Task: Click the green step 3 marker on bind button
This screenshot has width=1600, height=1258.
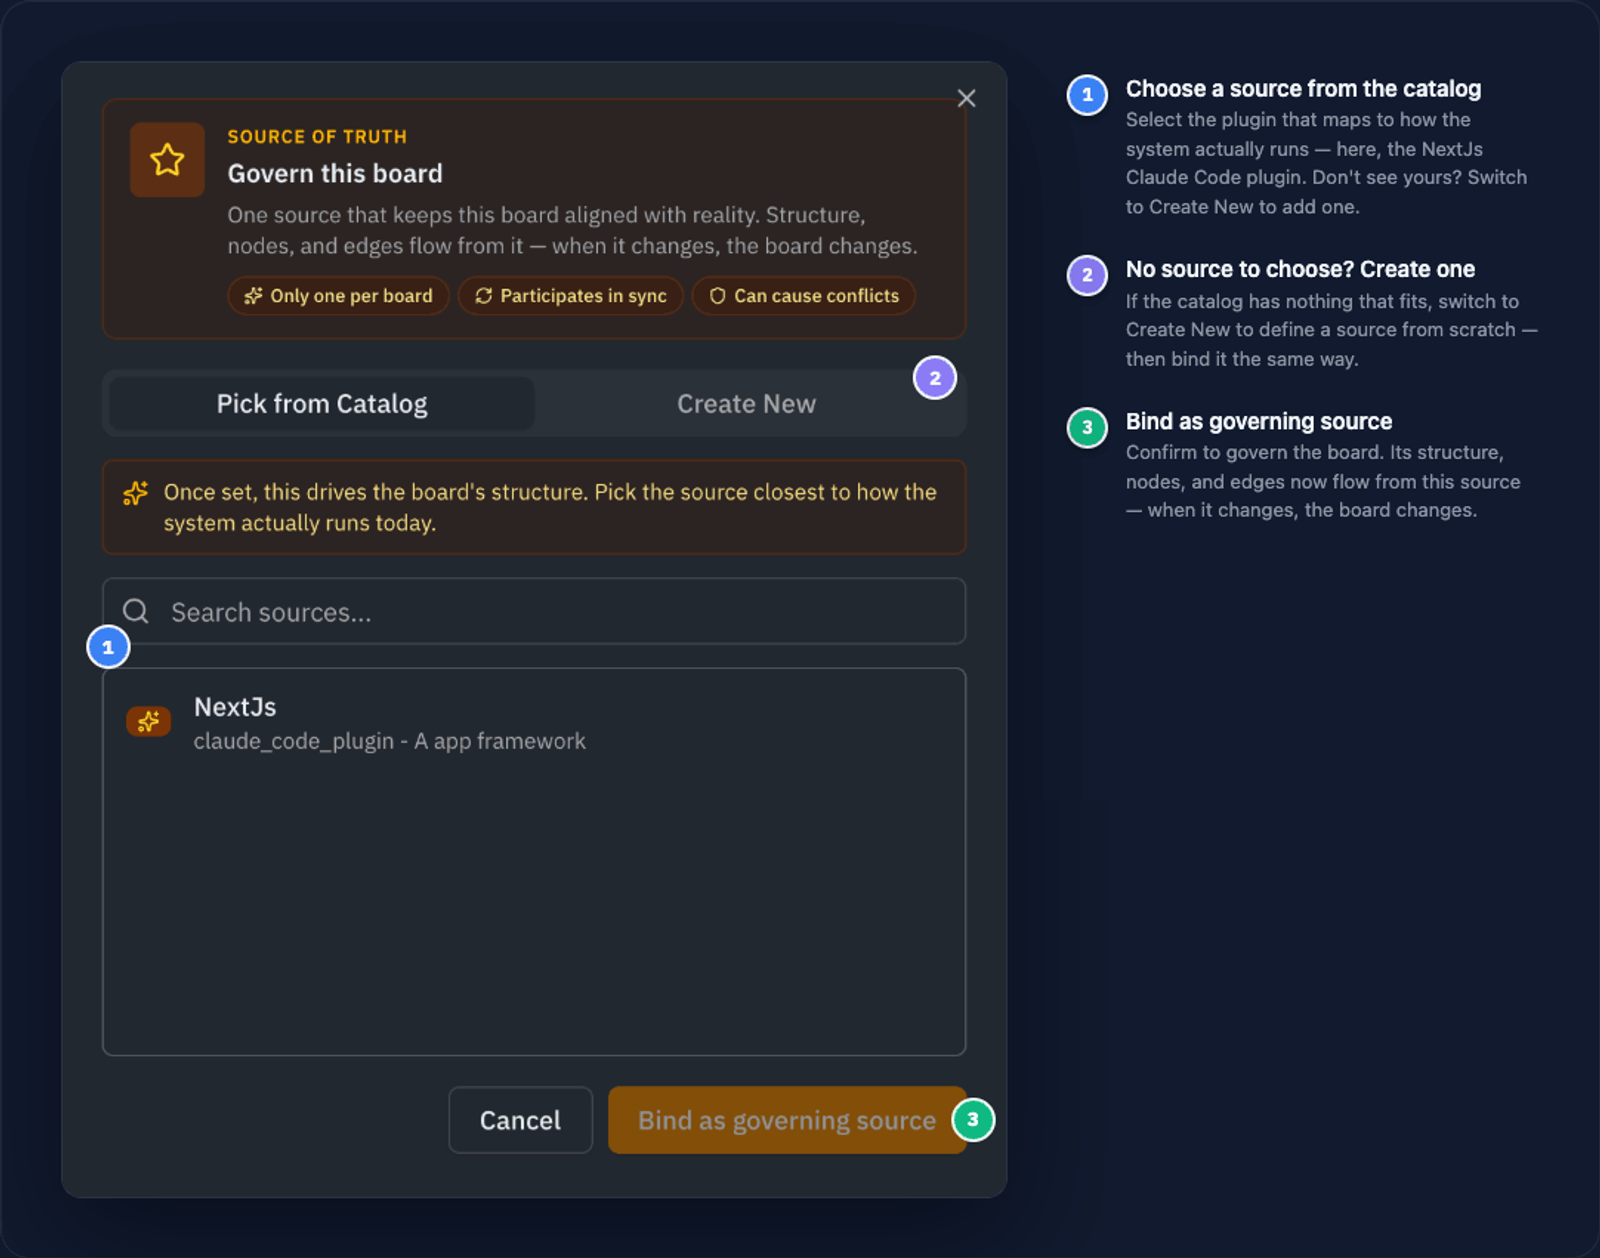Action: pos(973,1120)
